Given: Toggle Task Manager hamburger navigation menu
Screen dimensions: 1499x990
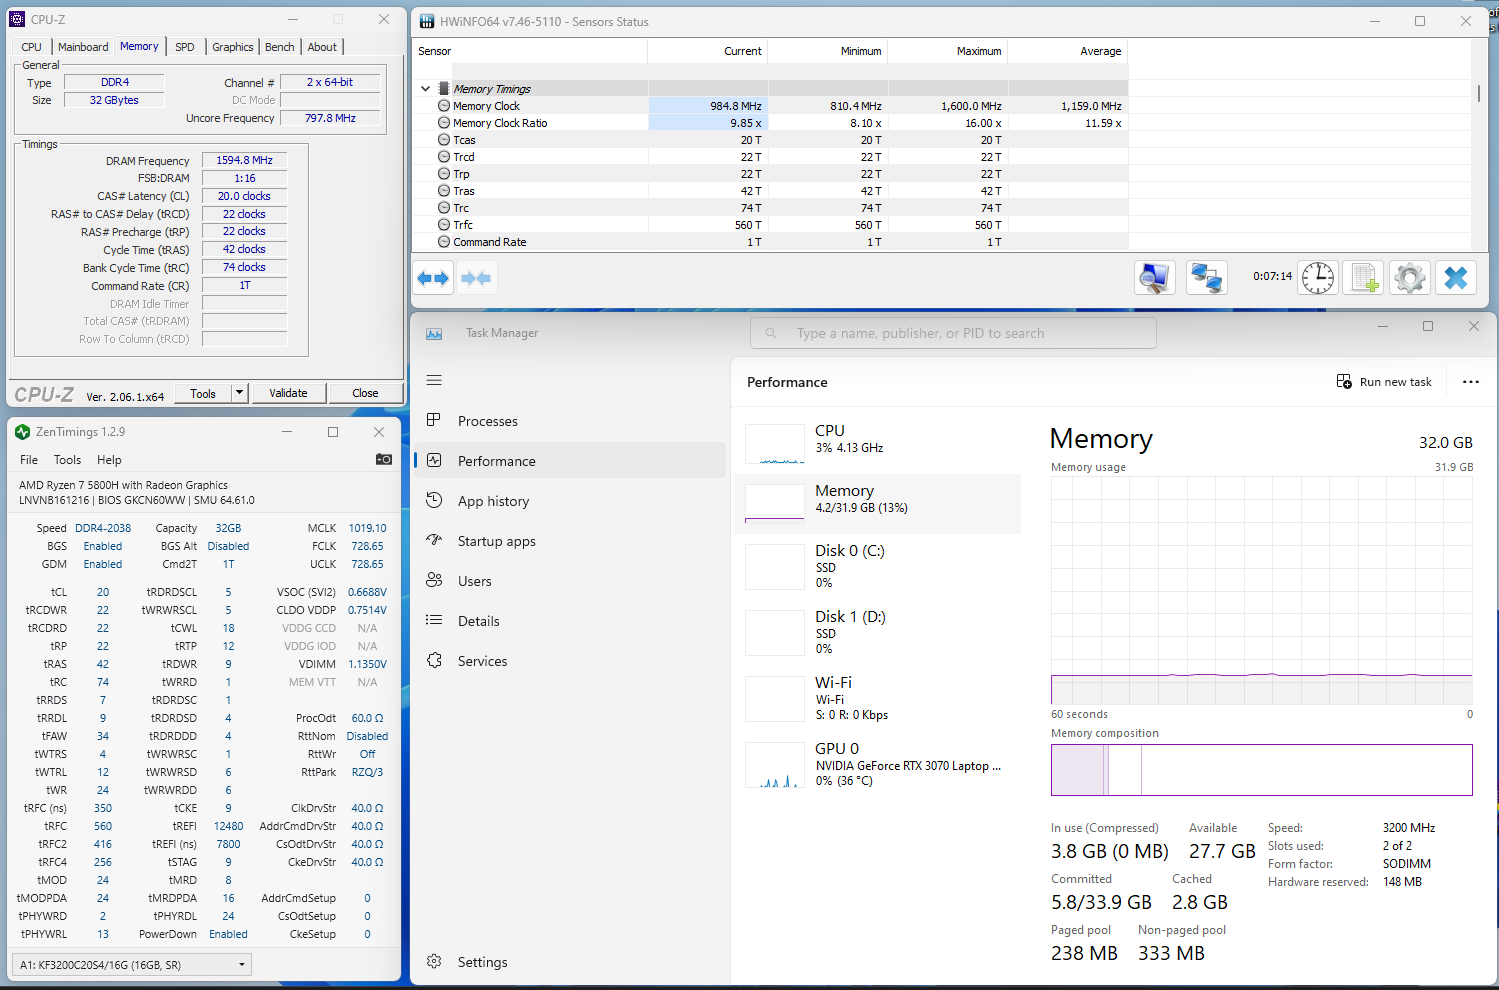Looking at the screenshot, I should click(x=434, y=380).
